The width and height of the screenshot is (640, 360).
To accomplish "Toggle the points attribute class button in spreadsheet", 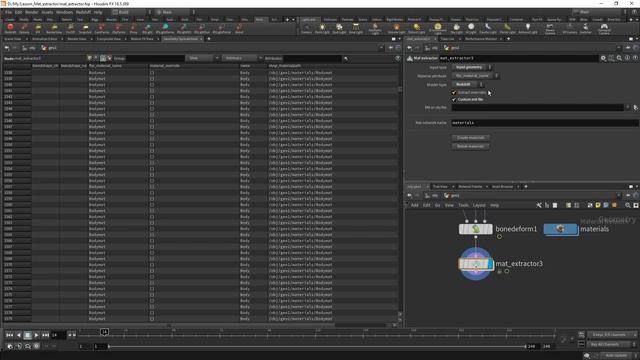I will 89,58.
